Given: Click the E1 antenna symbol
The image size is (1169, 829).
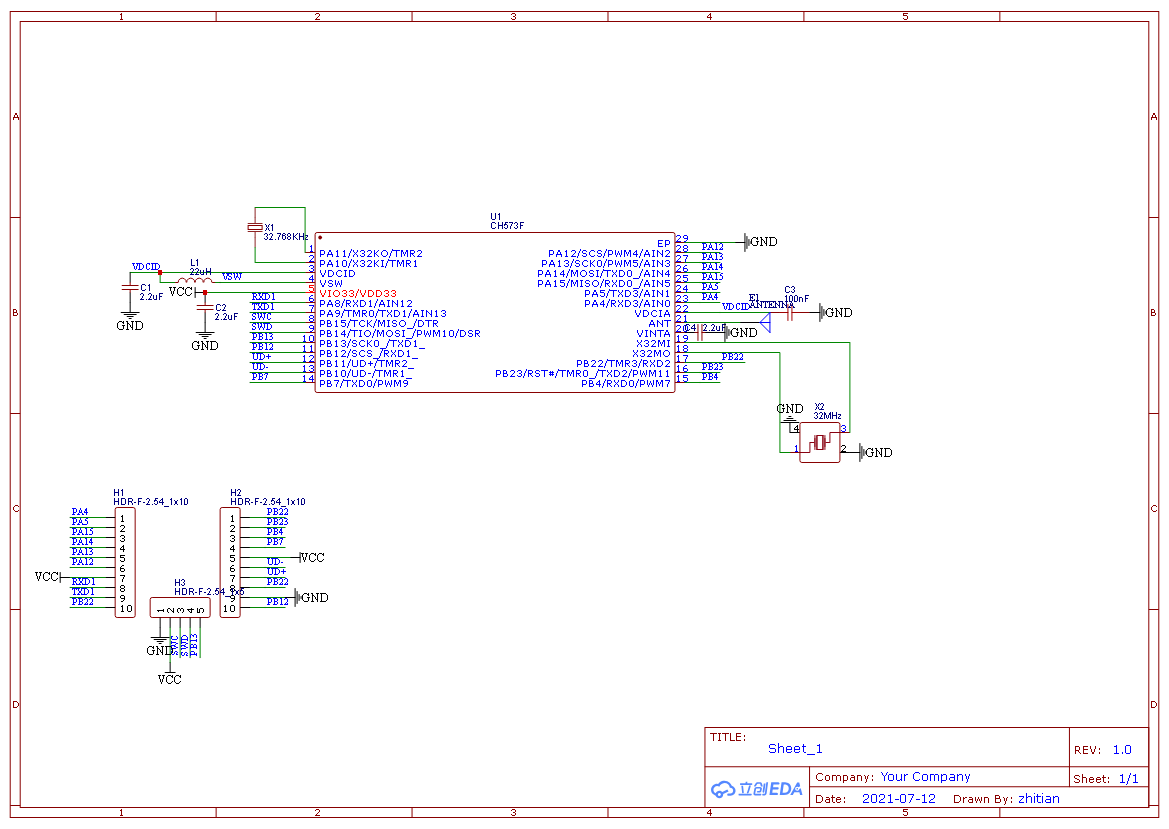Looking at the screenshot, I should coord(765,322).
